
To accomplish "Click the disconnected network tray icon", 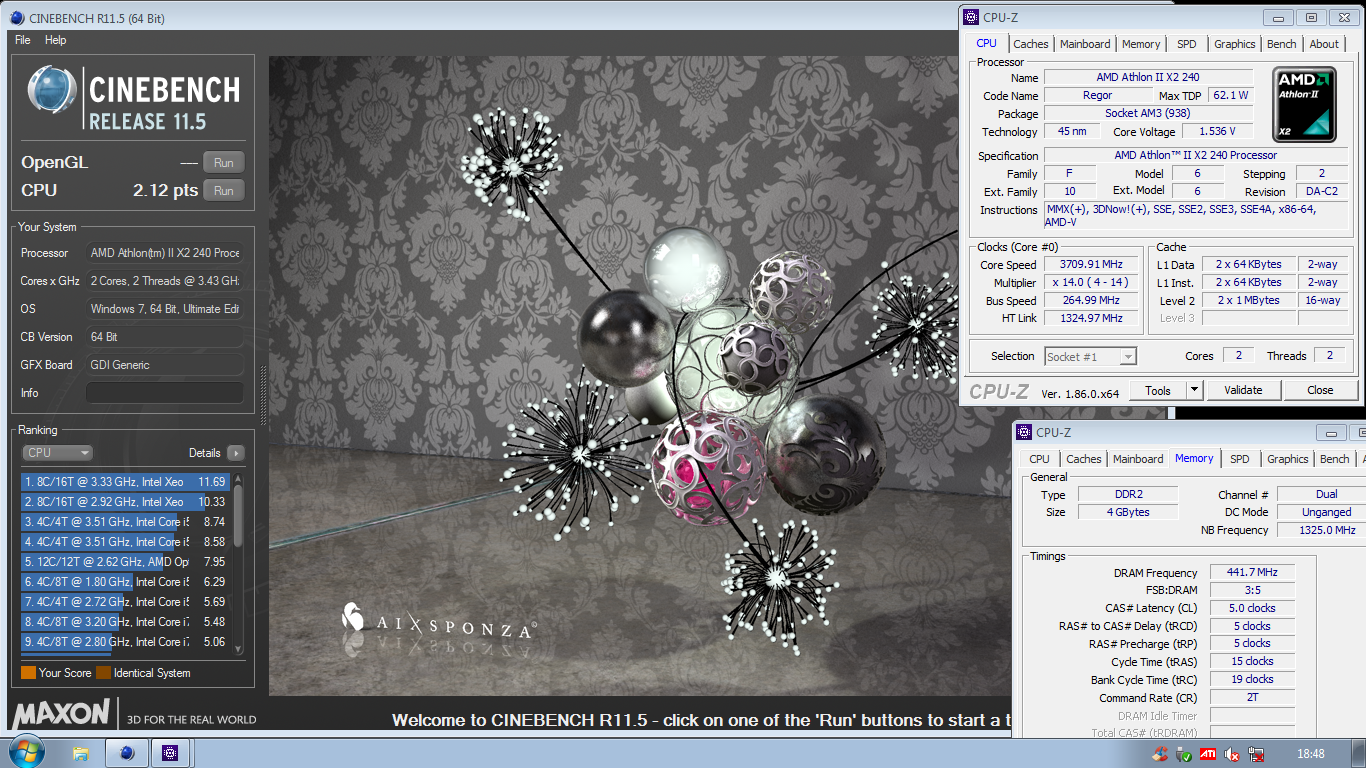I will click(1258, 754).
